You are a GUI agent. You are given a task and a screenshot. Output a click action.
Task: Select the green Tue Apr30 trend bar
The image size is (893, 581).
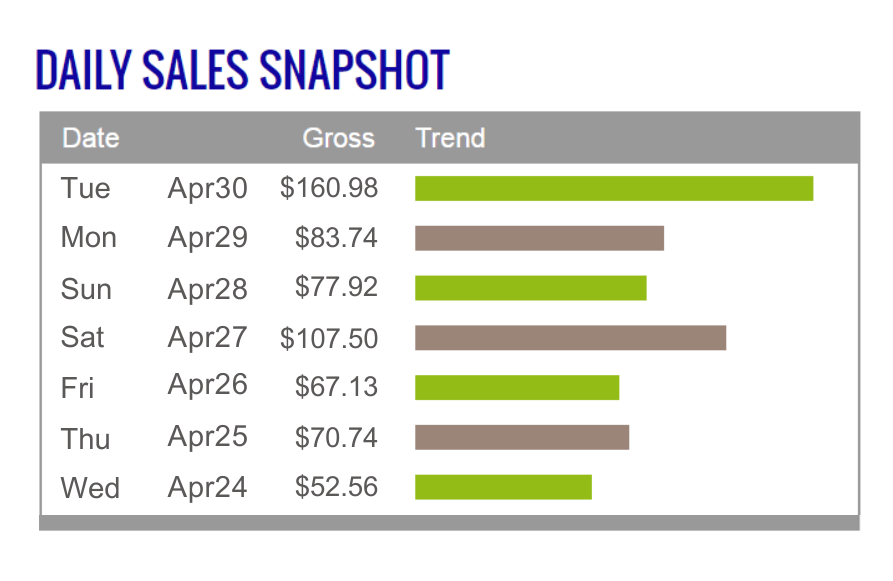click(614, 188)
